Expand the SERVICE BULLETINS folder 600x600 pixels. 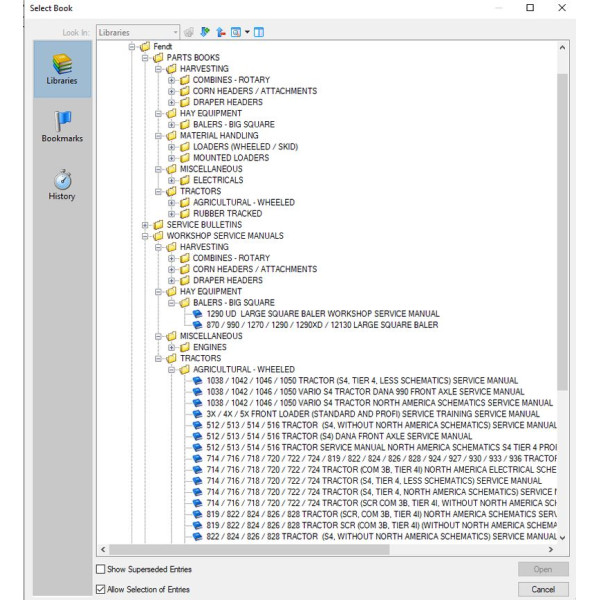coord(146,225)
